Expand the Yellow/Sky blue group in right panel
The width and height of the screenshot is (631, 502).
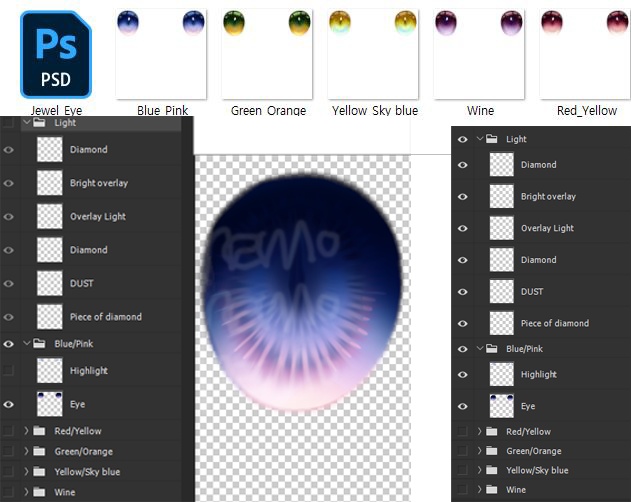point(480,470)
